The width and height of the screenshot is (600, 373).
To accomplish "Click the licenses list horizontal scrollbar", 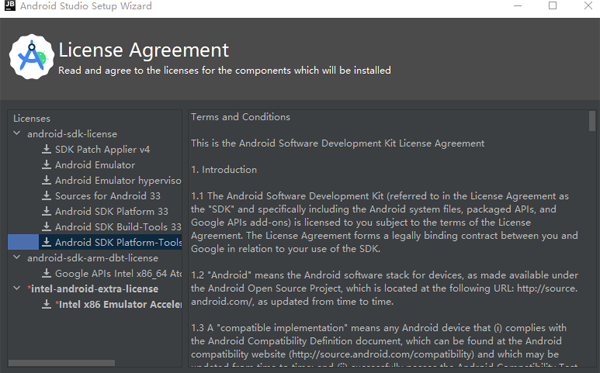I will point(62,363).
